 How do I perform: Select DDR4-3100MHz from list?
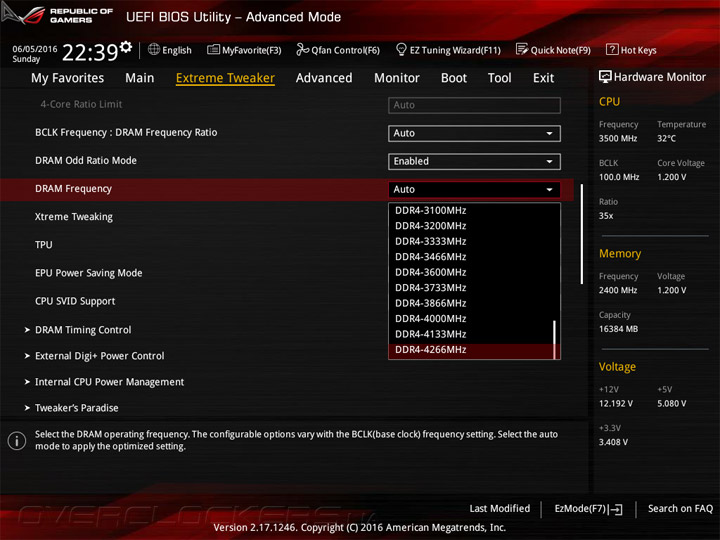pyautogui.click(x=471, y=211)
